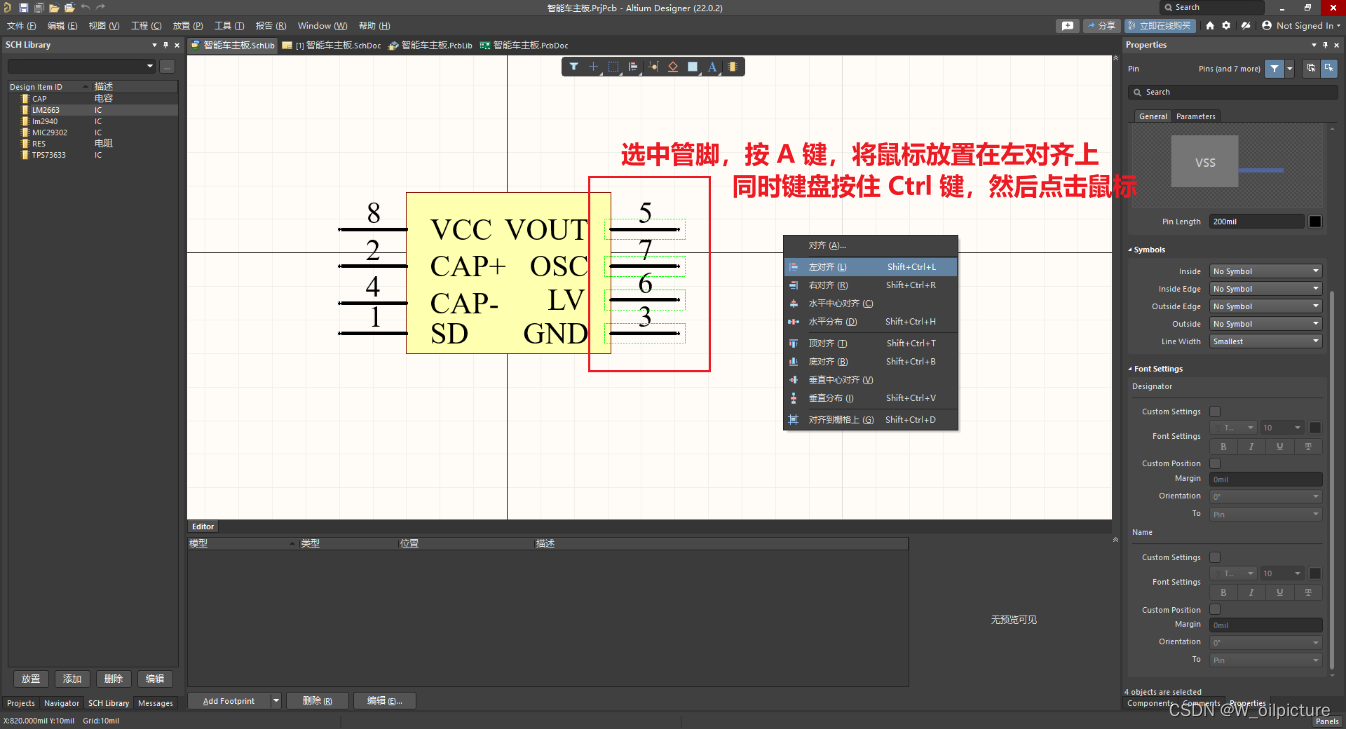The height and width of the screenshot is (729, 1346).
Task: Choose Align Right (右对齐) in context menu
Action: tap(870, 285)
